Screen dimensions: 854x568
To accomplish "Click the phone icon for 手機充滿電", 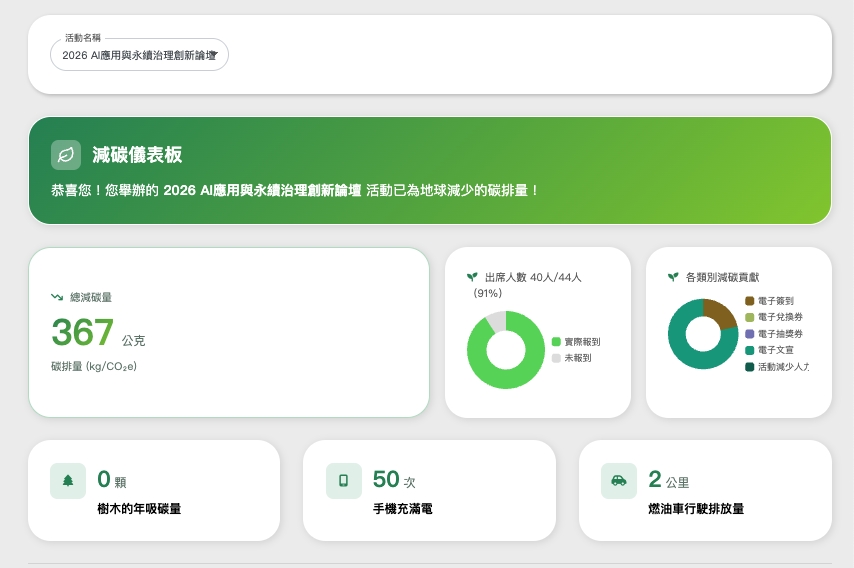I will click(343, 480).
